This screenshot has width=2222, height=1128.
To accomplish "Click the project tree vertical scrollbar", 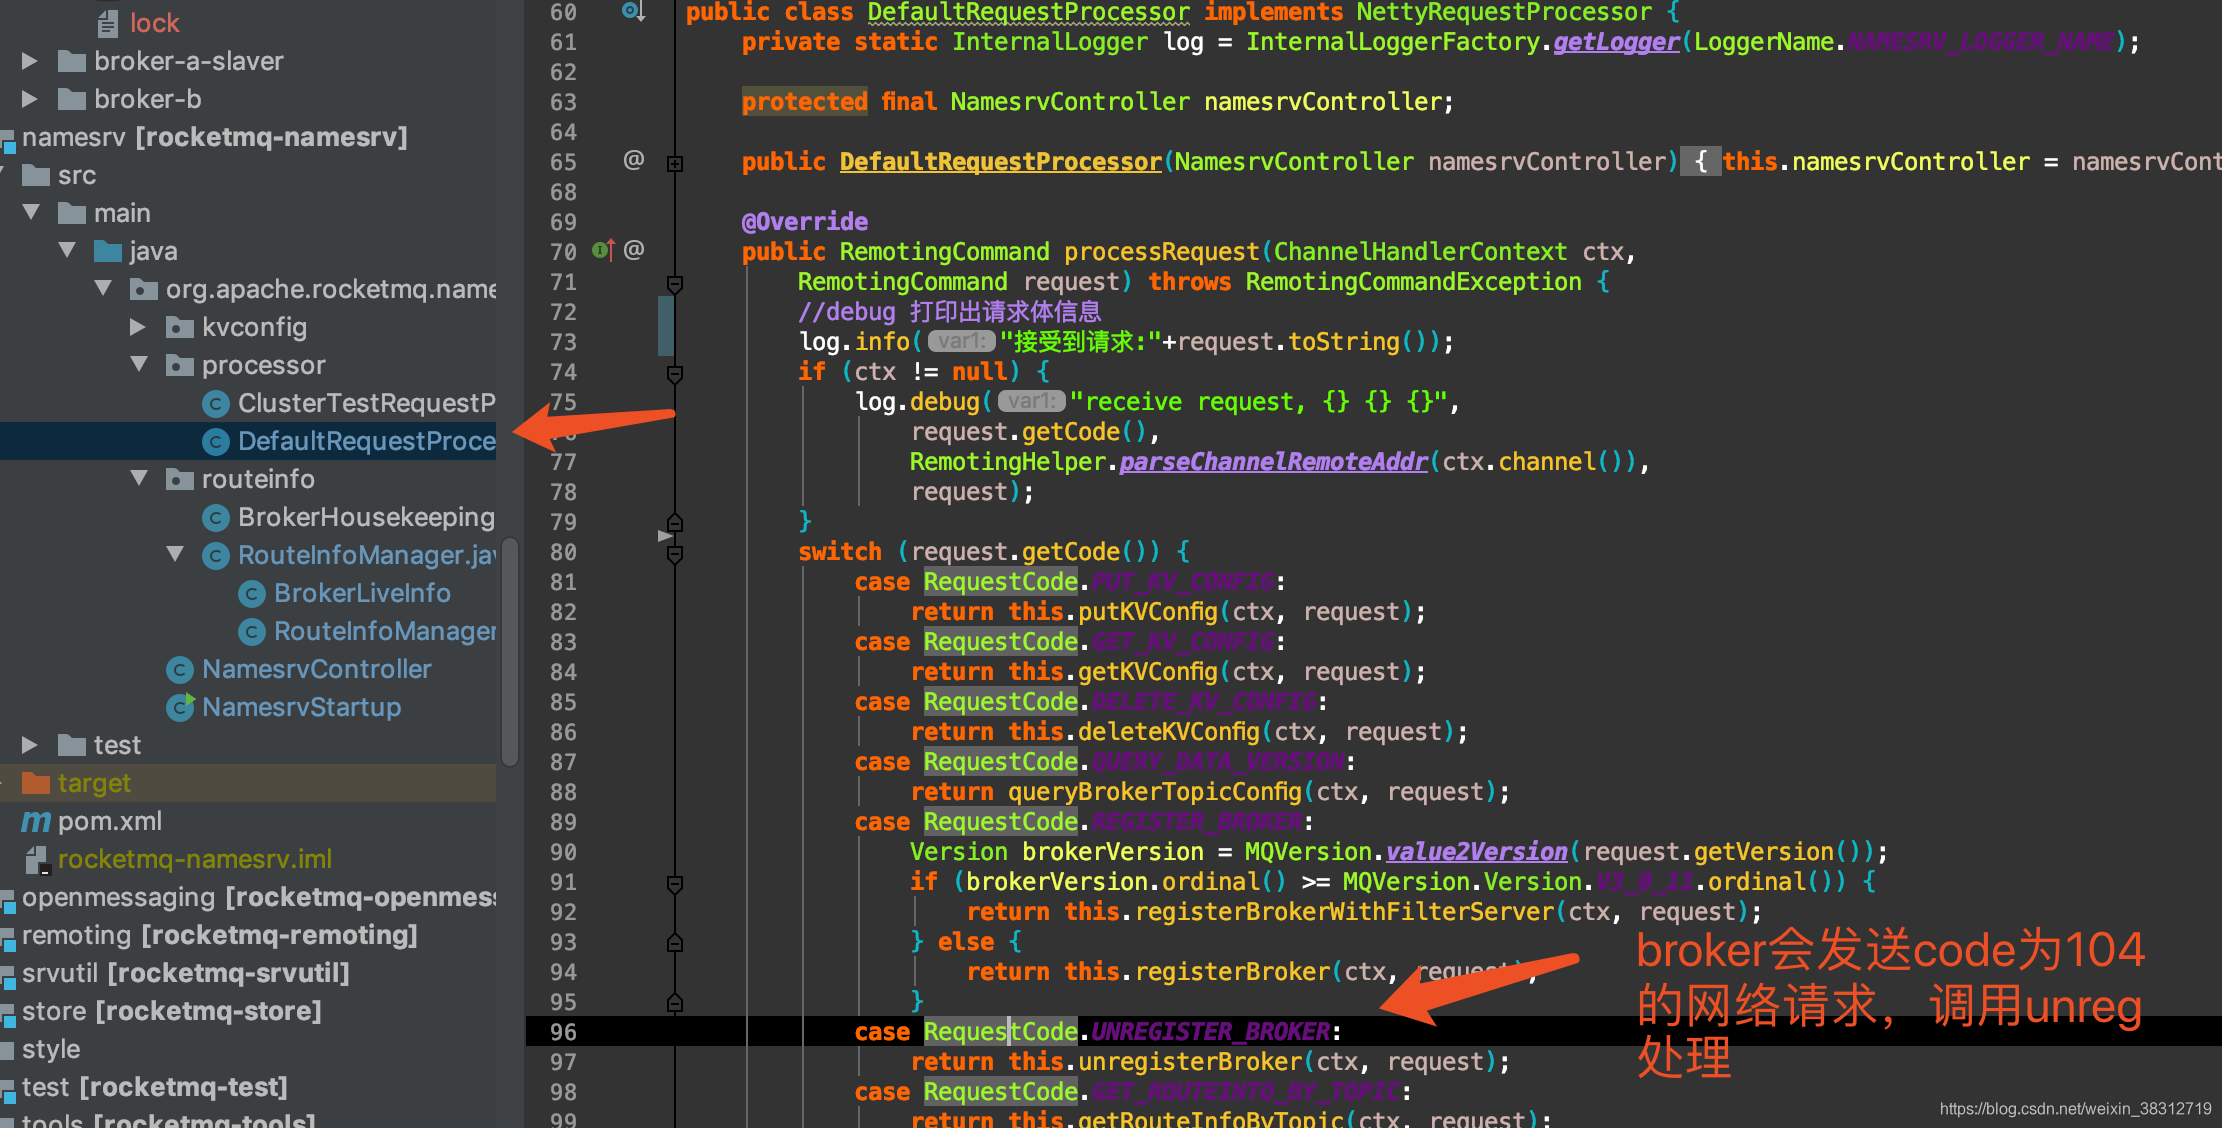I will coord(509,651).
